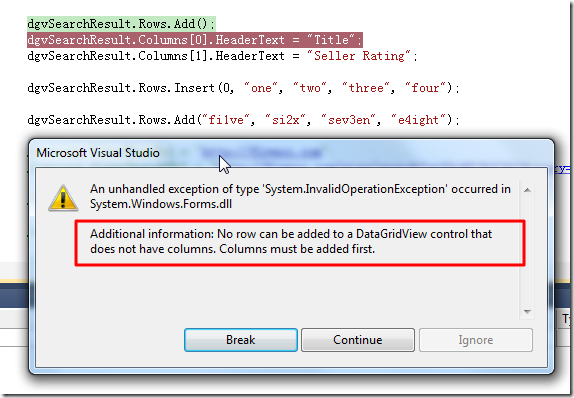Click the Rows.Insert code line

[243, 88]
